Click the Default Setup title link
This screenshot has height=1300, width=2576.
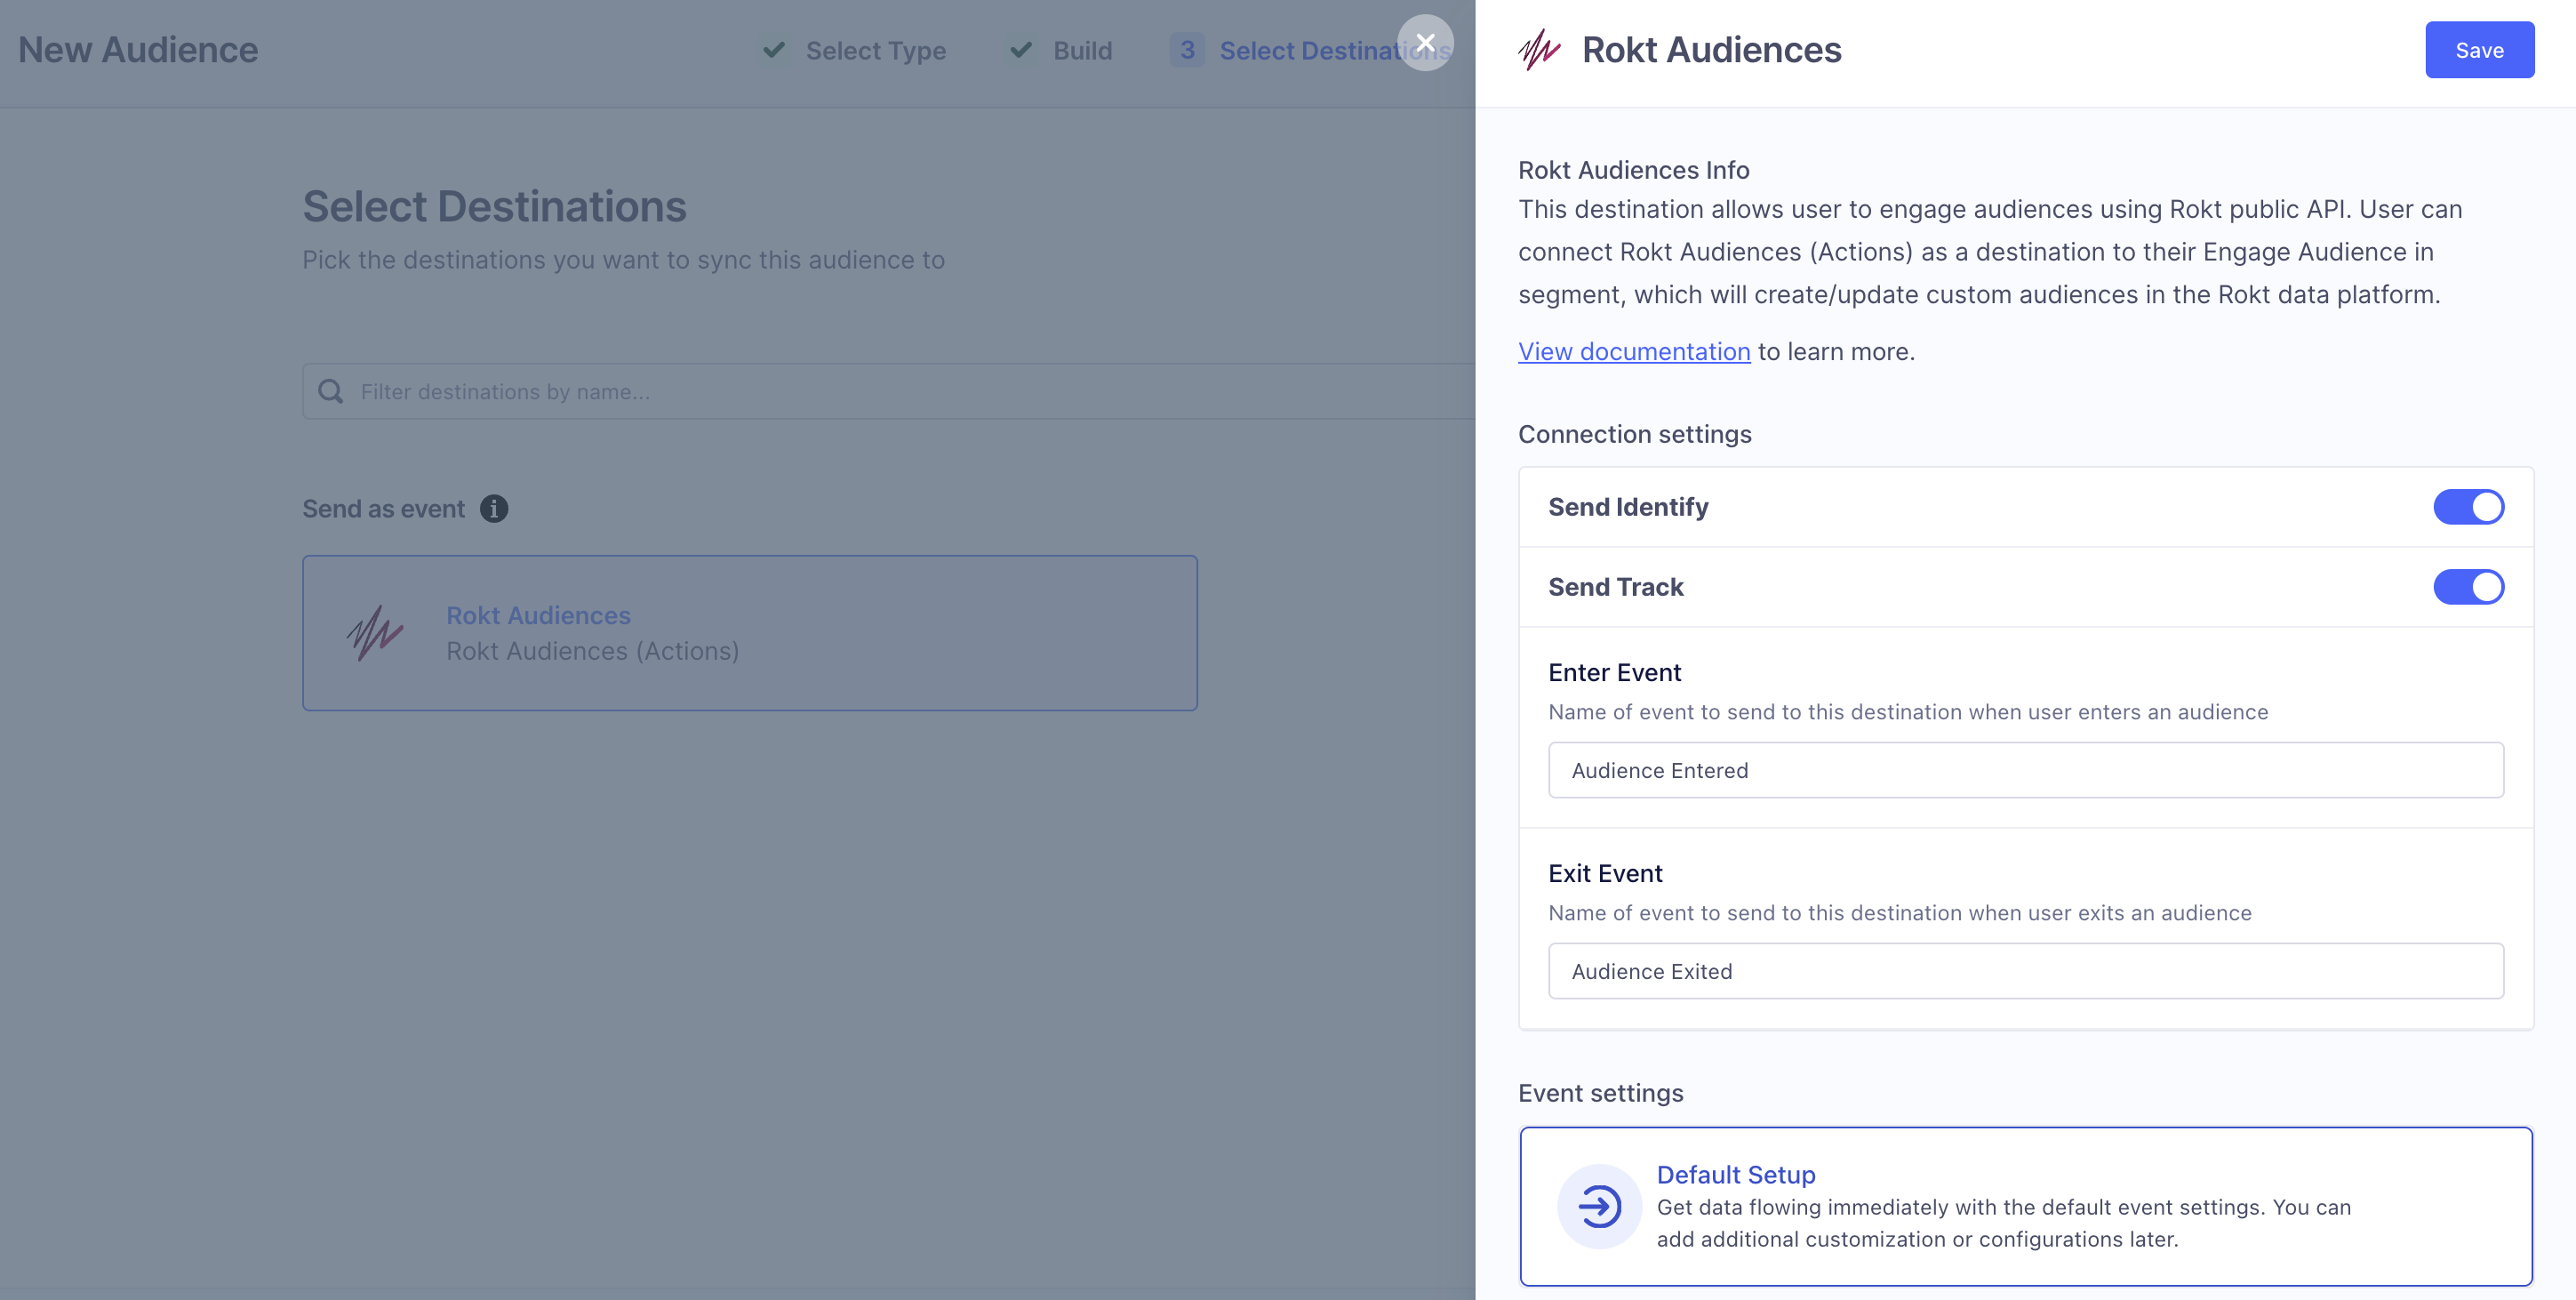pyautogui.click(x=1736, y=1175)
